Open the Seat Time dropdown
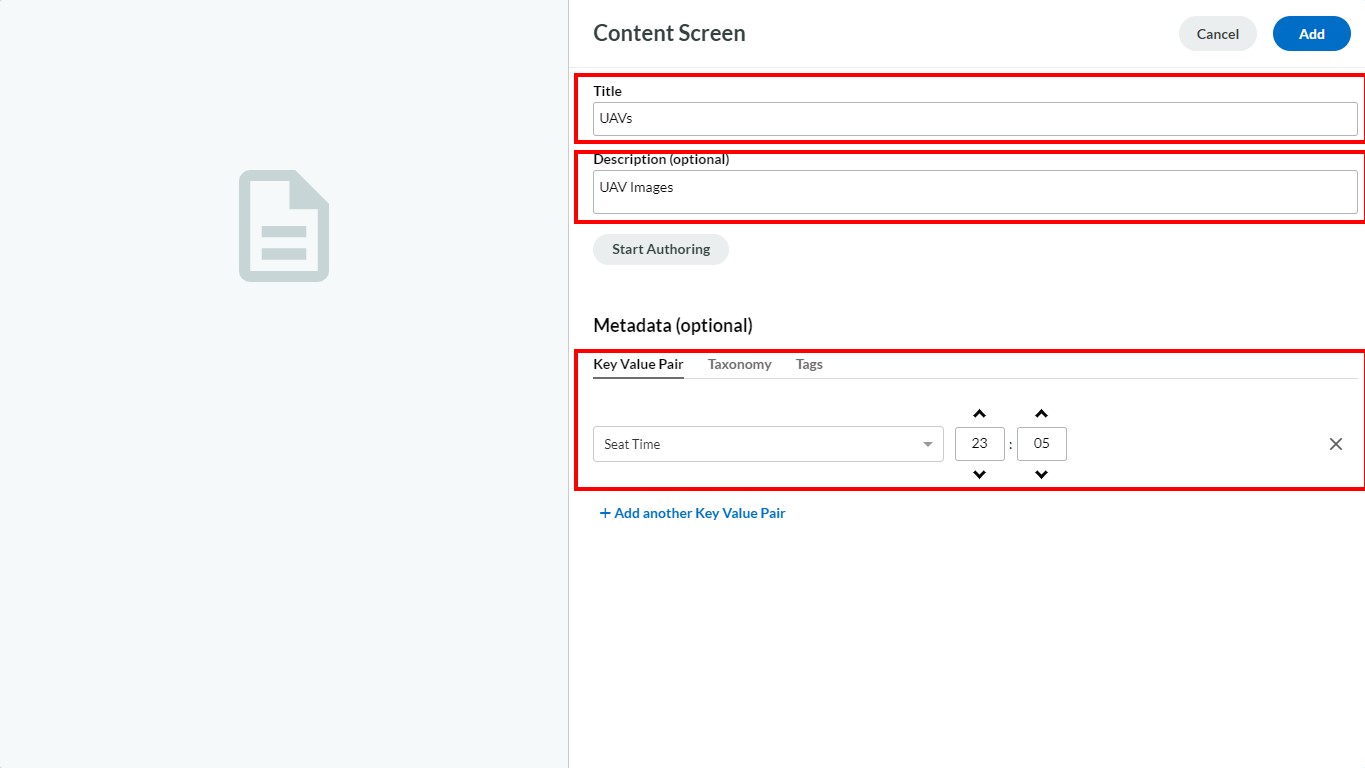The width and height of the screenshot is (1365, 768). click(x=768, y=444)
